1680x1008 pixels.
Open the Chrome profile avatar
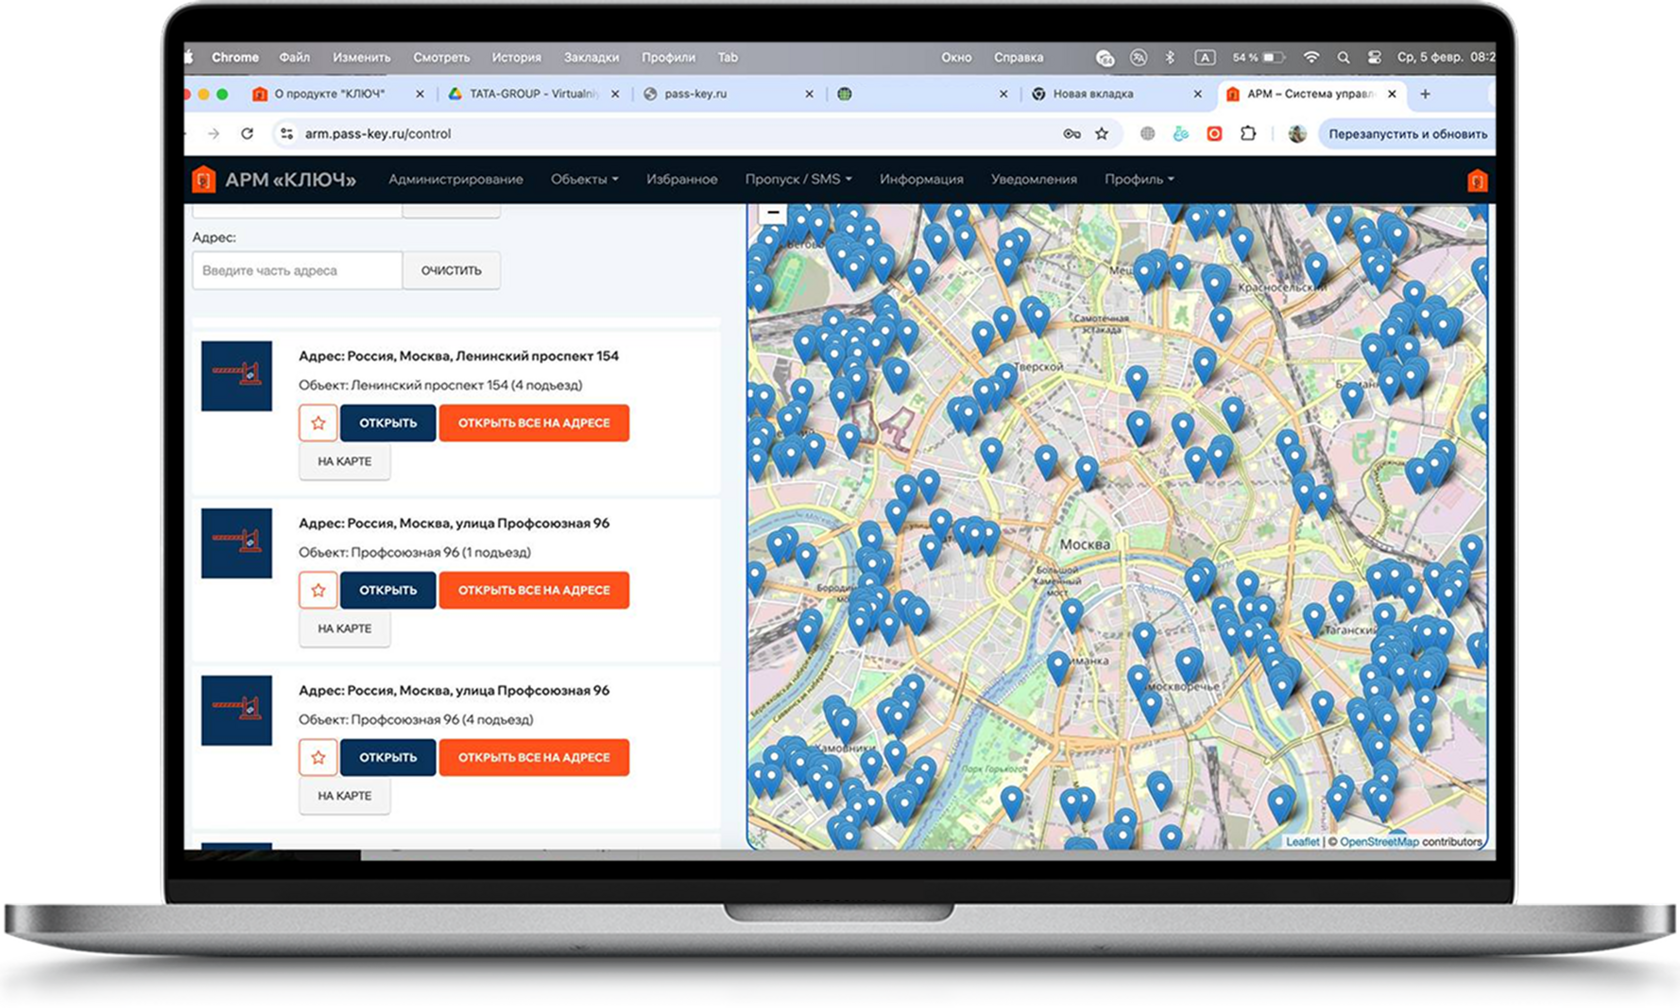pos(1297,133)
